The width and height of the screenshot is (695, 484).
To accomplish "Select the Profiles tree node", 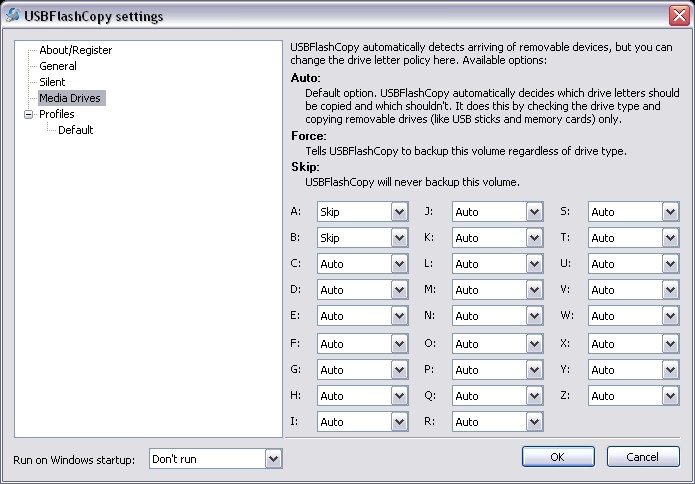I will point(56,114).
